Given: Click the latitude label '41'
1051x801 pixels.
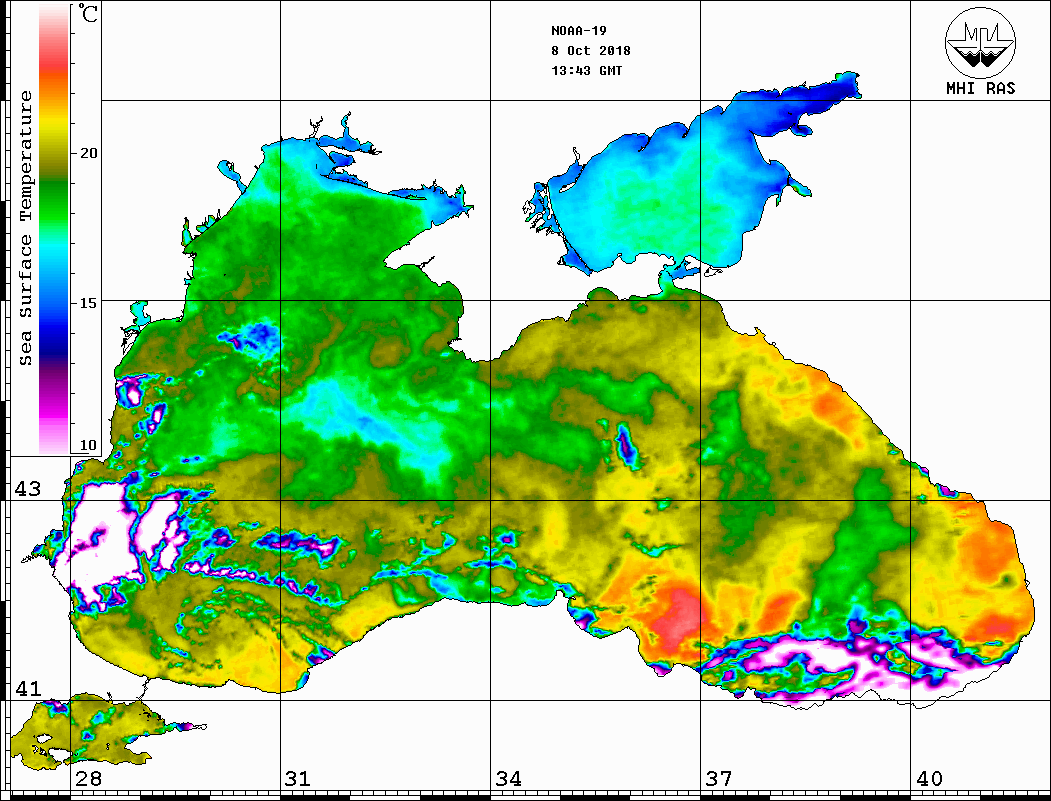Looking at the screenshot, I should point(27,688).
